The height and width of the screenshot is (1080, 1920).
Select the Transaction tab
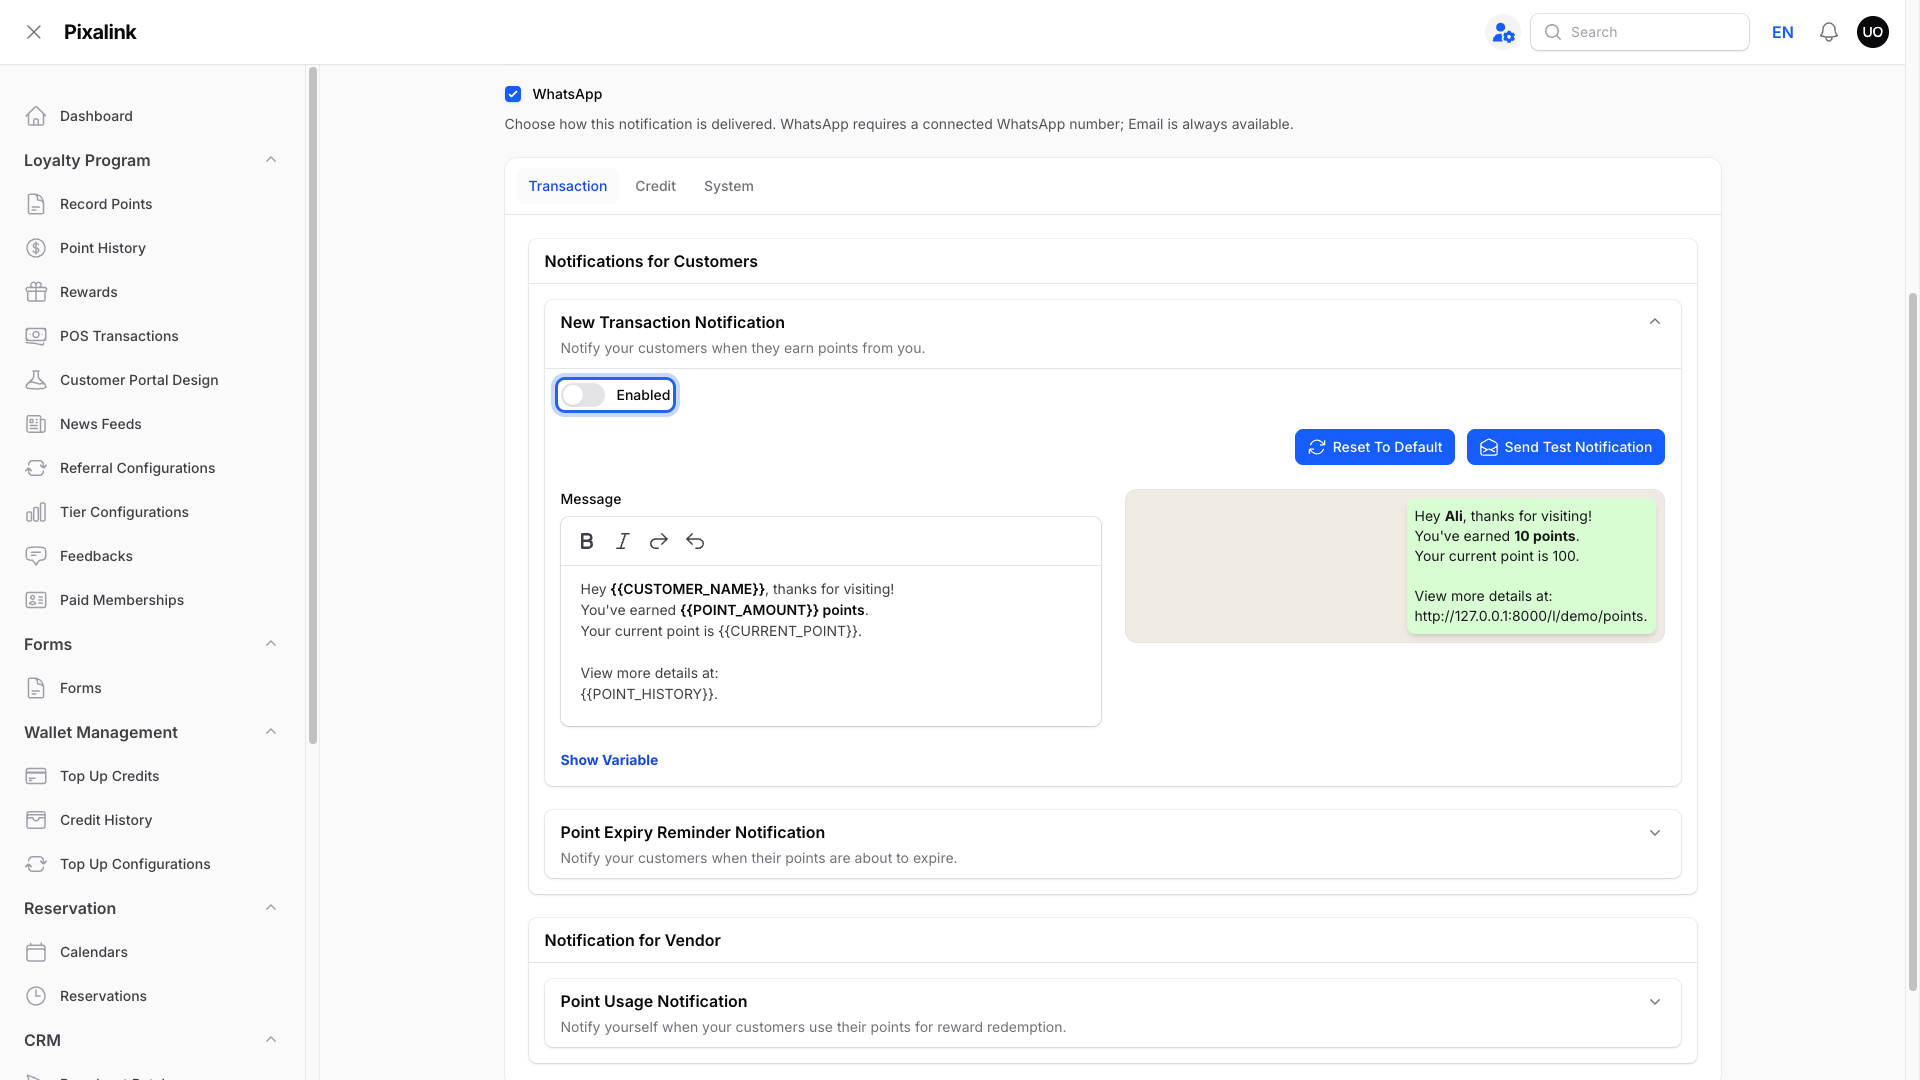pos(568,186)
